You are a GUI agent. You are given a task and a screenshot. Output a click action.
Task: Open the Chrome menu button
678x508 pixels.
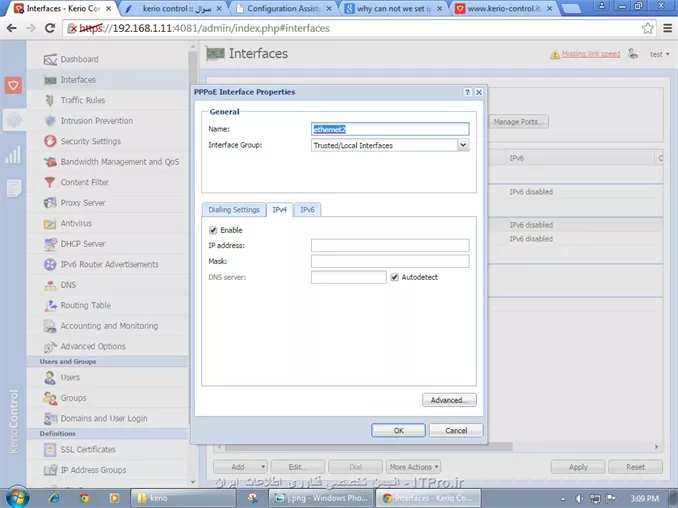pyautogui.click(x=668, y=29)
